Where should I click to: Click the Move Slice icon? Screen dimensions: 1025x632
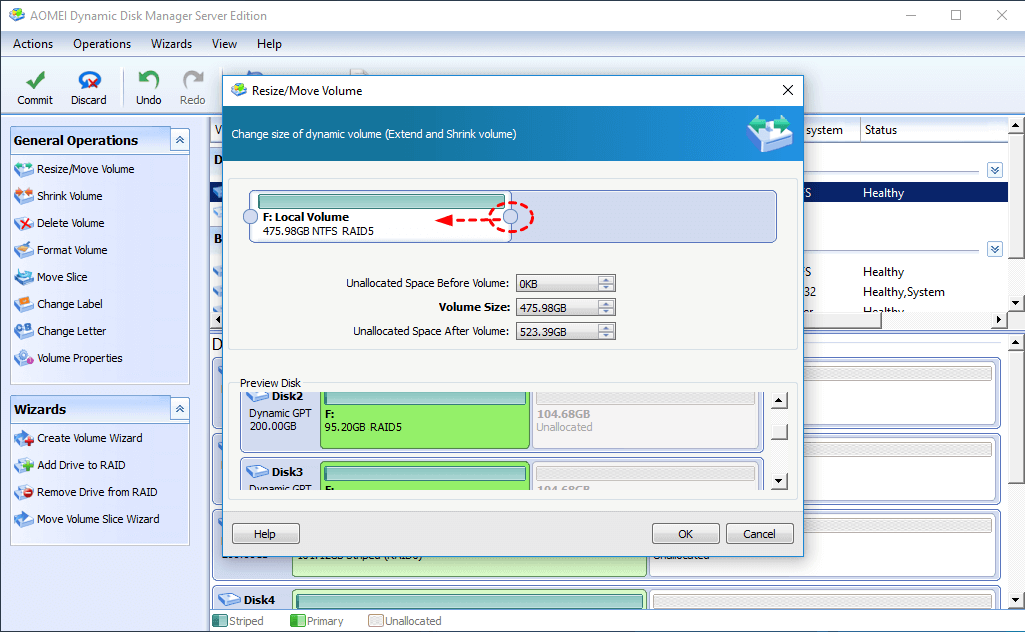[24, 277]
